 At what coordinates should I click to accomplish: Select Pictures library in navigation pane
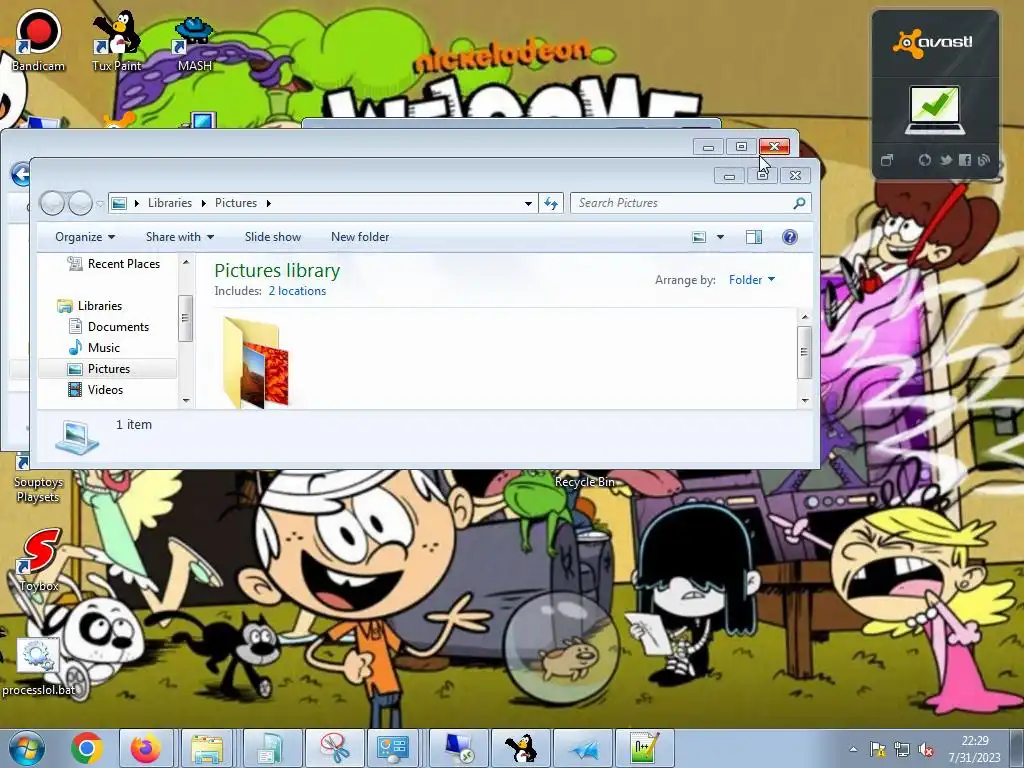107,369
